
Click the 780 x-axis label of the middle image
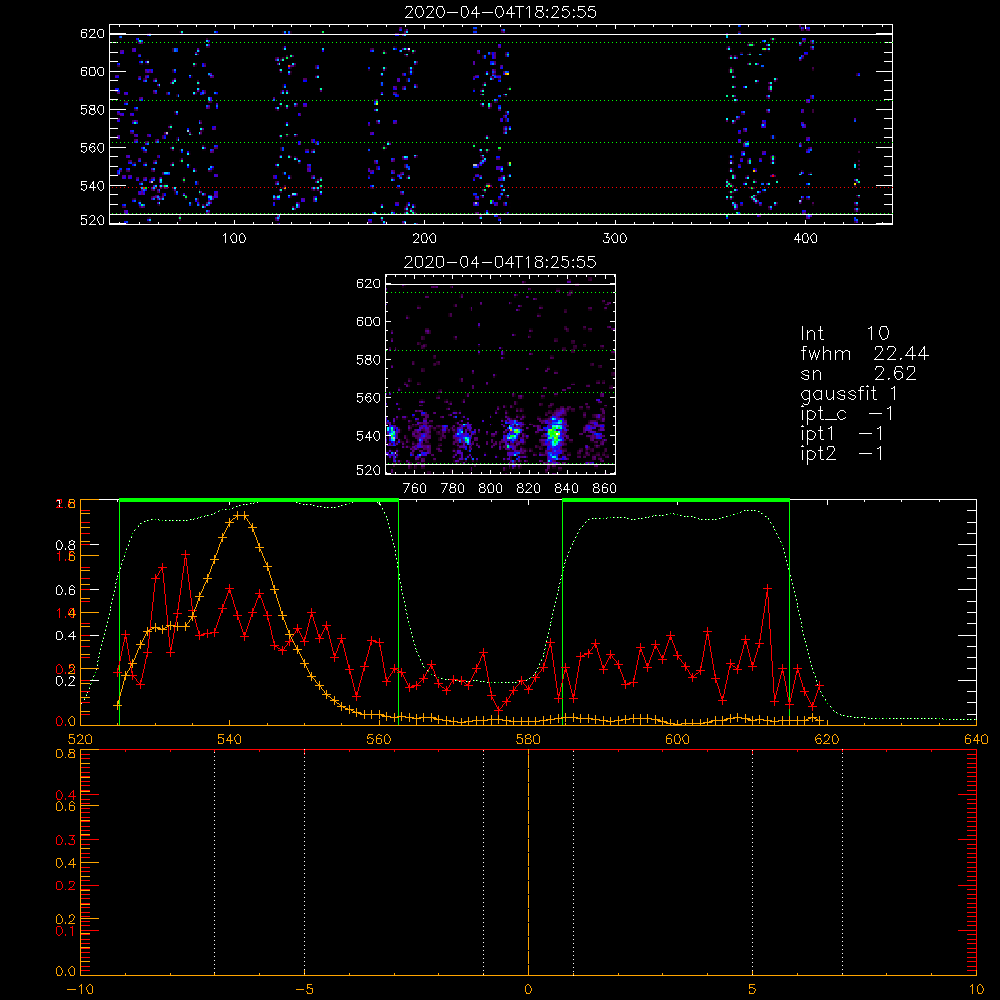click(453, 489)
